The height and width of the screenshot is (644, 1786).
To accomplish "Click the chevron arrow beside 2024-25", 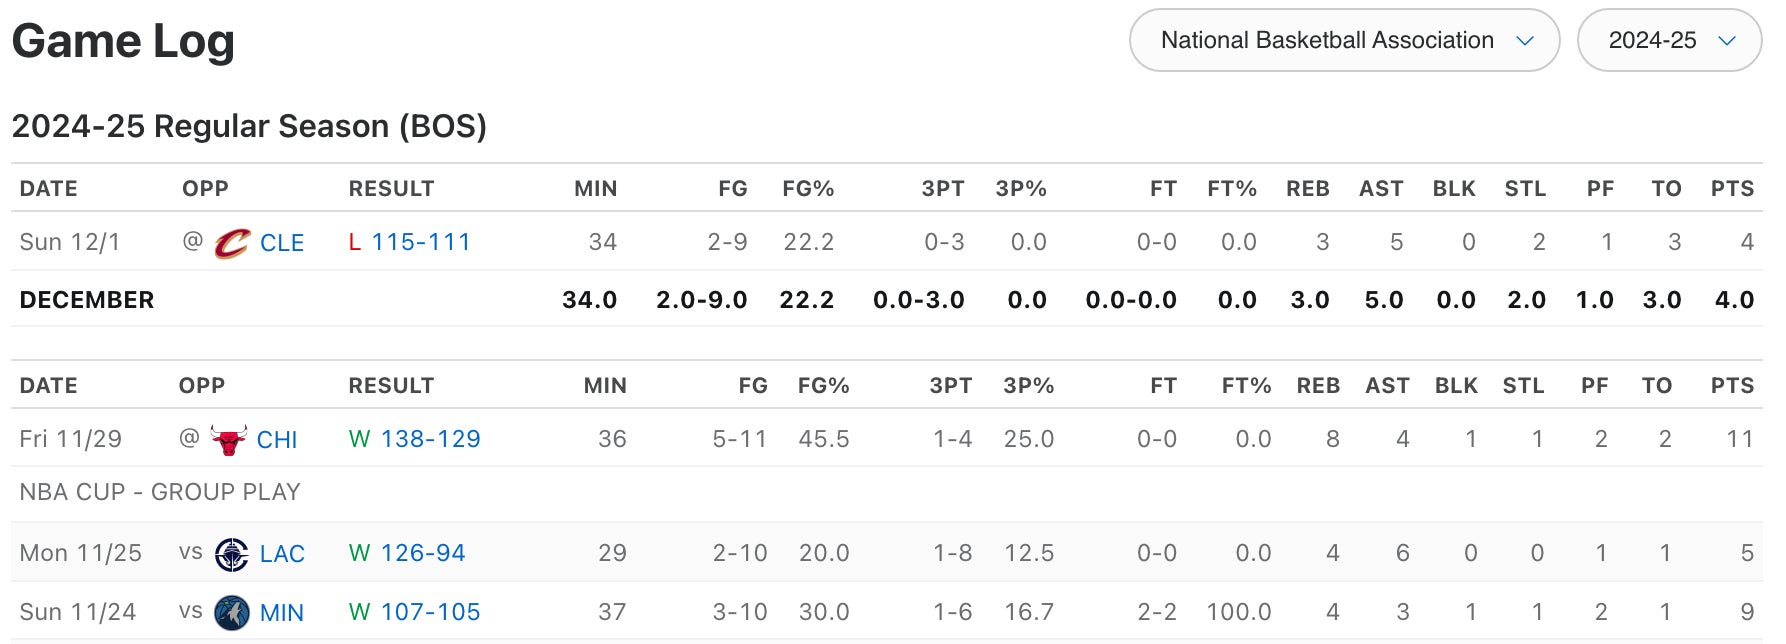I will point(1726,41).
